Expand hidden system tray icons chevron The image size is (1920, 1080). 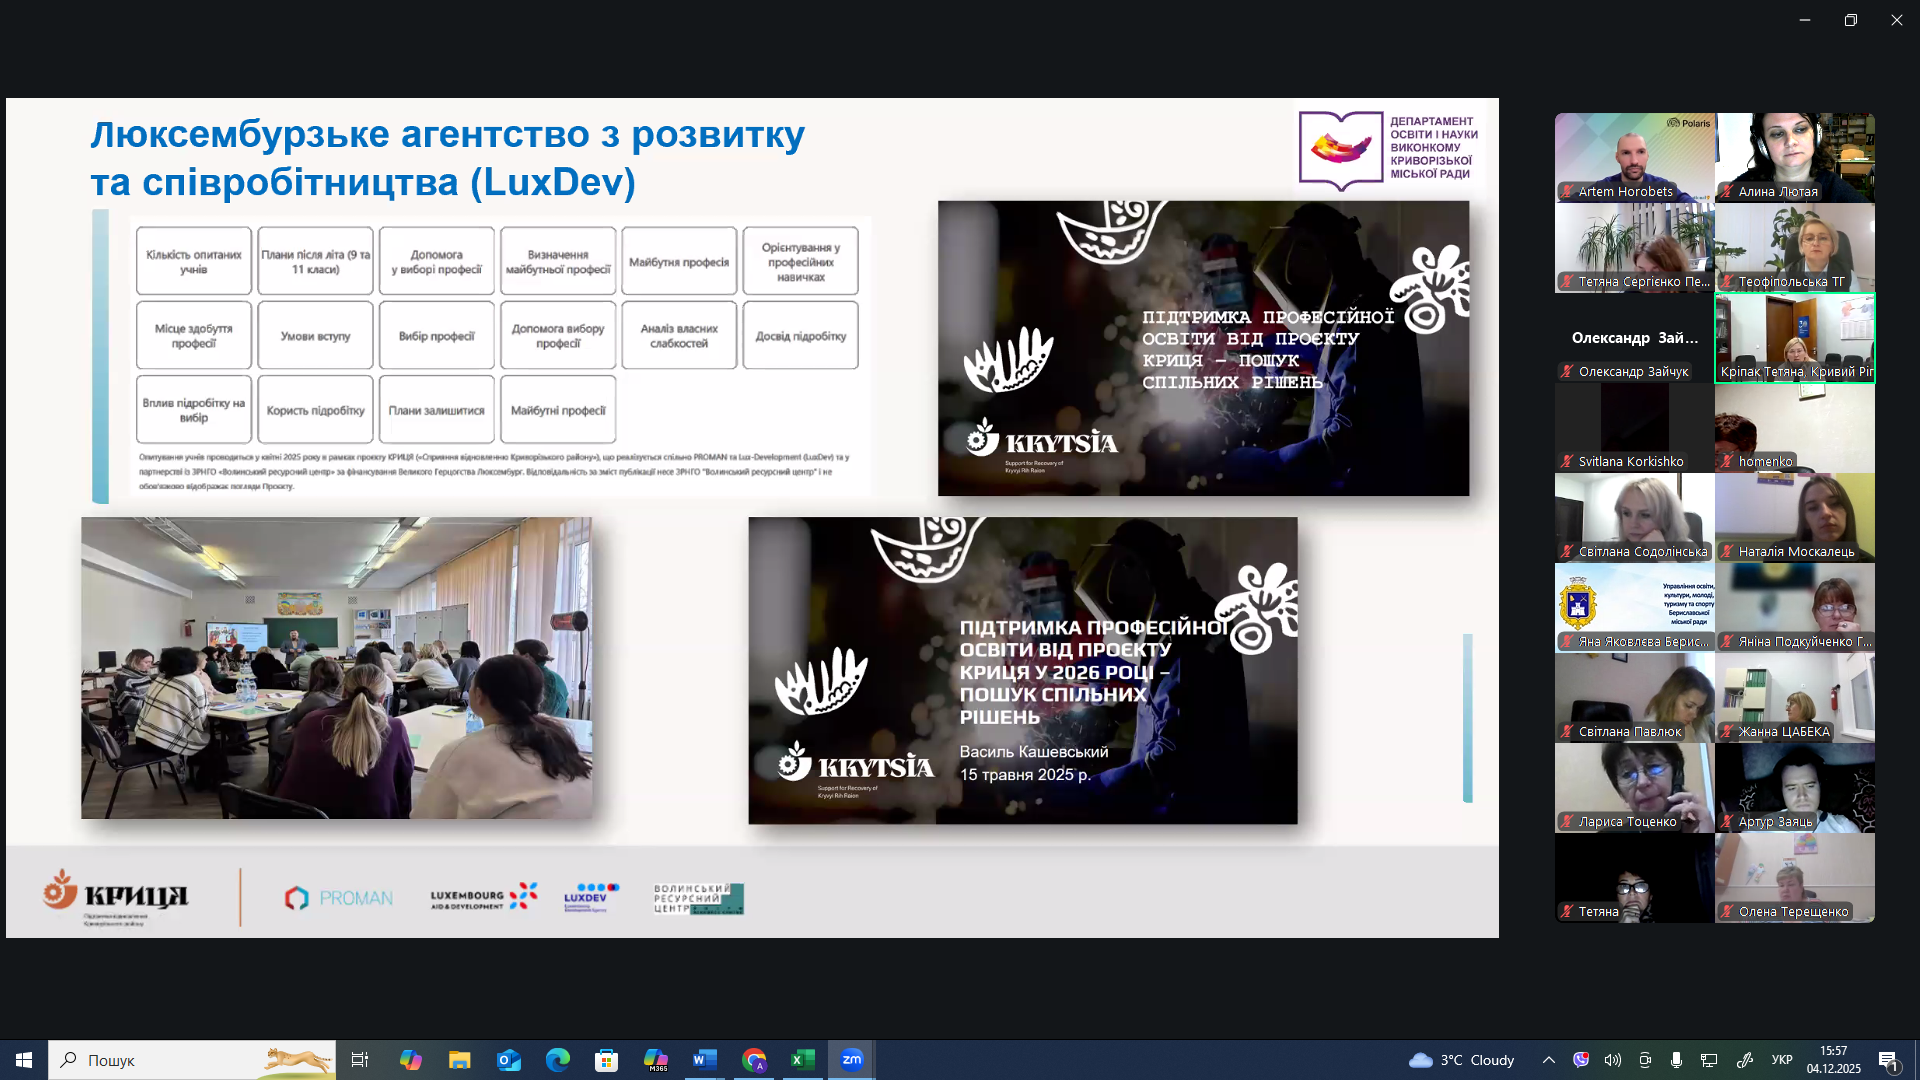click(x=1549, y=1060)
